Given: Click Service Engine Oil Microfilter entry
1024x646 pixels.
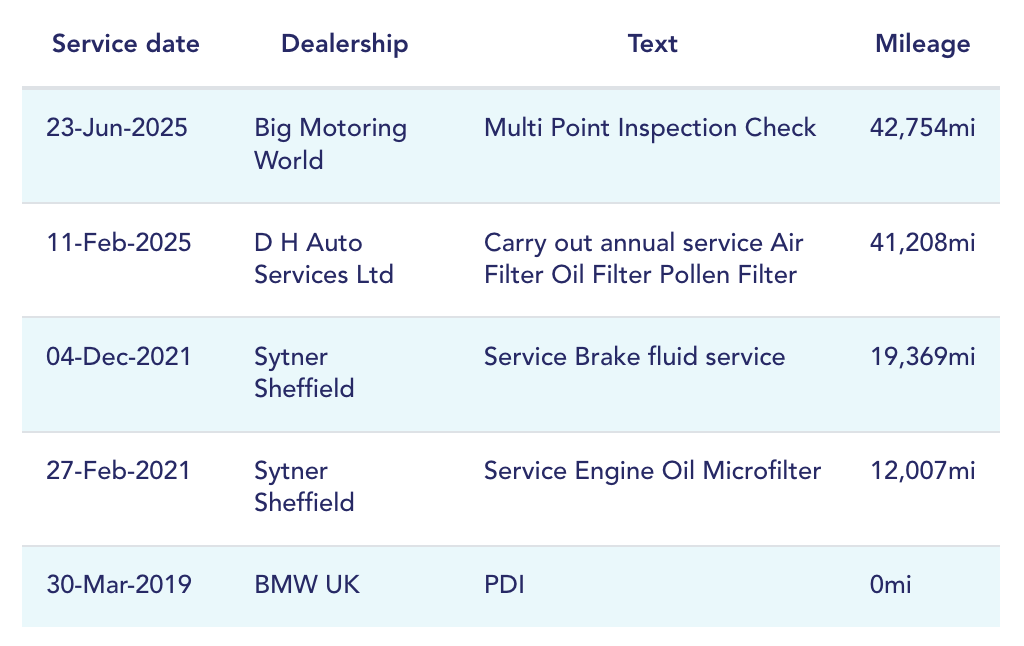Looking at the screenshot, I should click(x=652, y=471).
